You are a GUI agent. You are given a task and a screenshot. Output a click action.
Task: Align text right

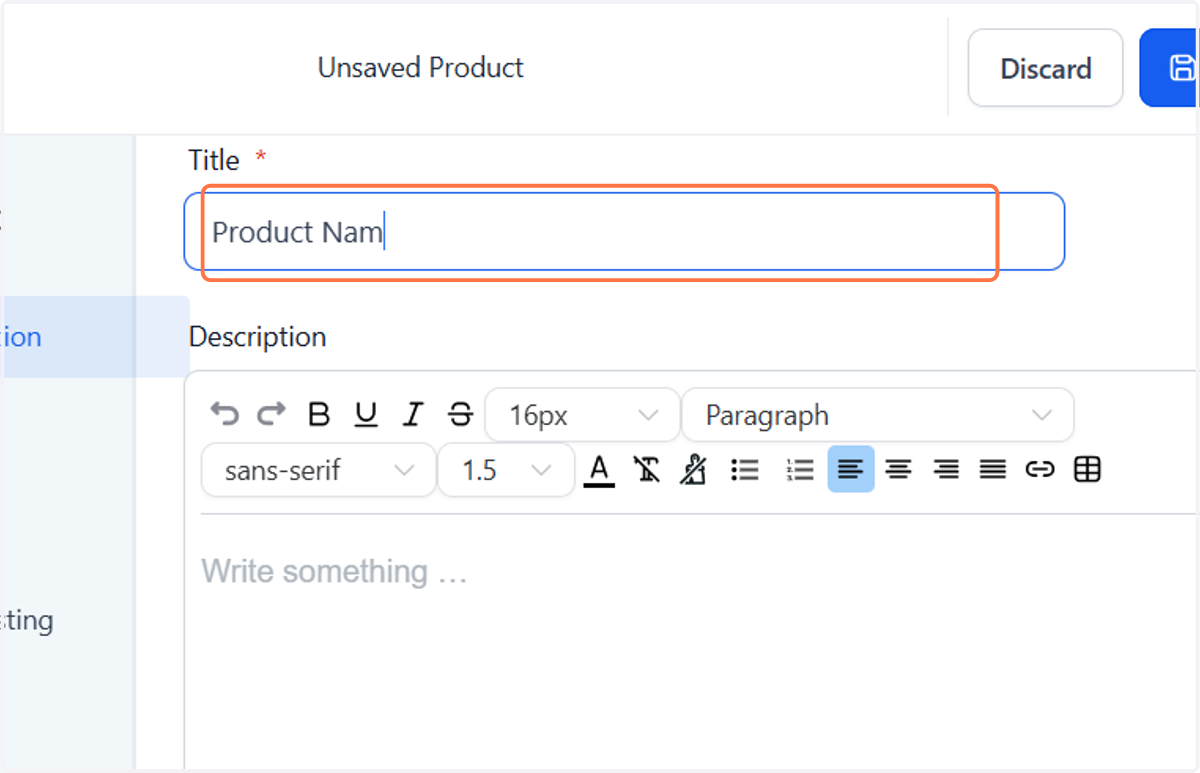[946, 470]
